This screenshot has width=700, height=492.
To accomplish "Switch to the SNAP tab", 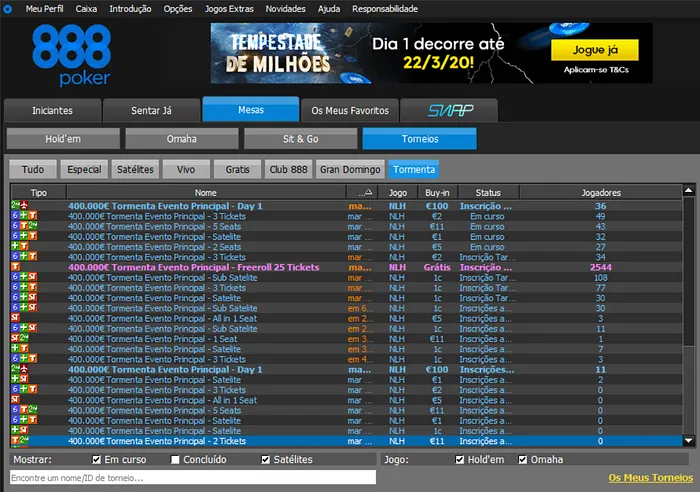I will [450, 110].
